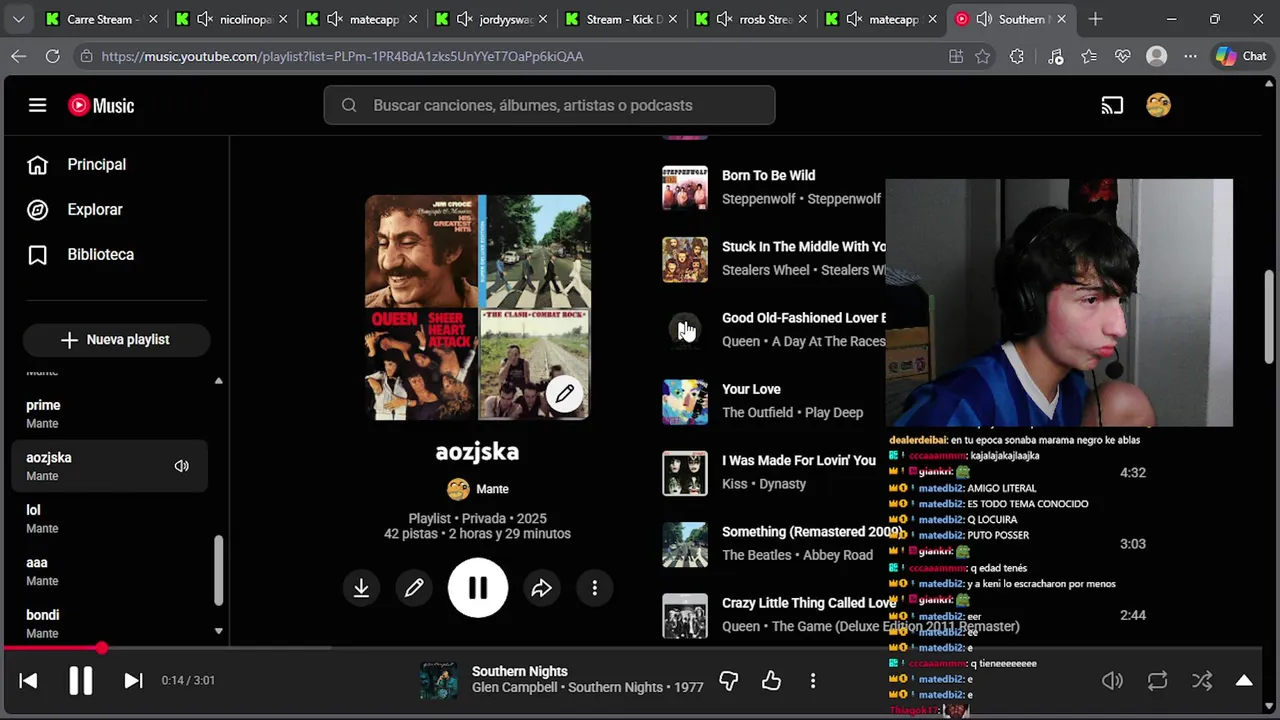Click the search magnifier icon
1280x720 pixels.
349,105
